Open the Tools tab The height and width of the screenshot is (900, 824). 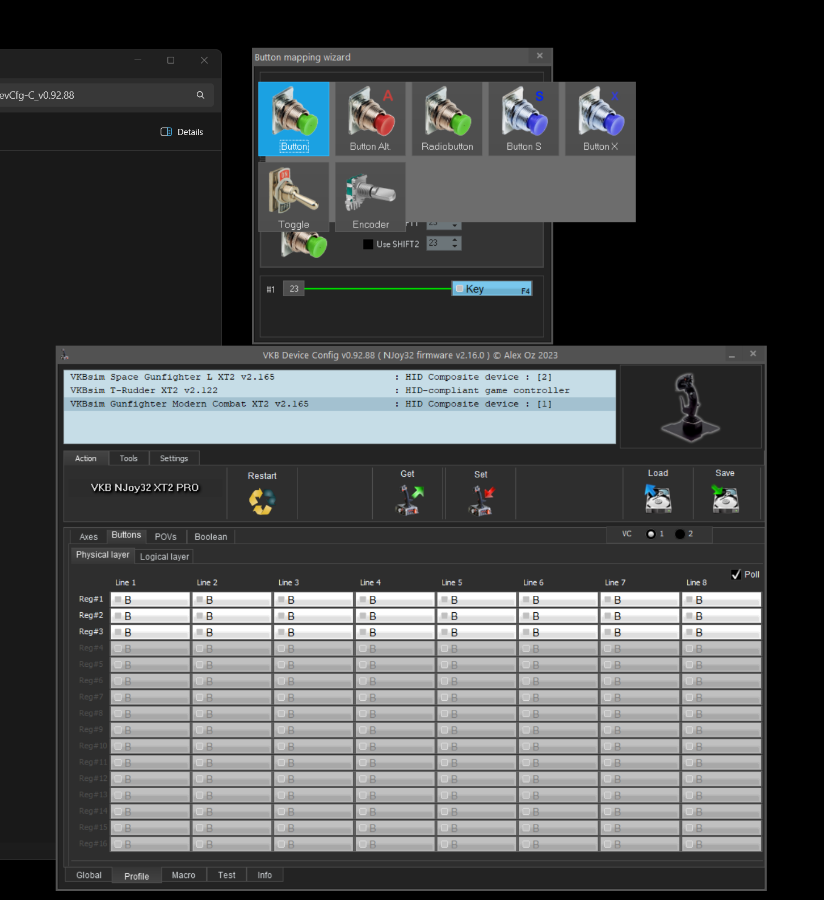pos(129,458)
